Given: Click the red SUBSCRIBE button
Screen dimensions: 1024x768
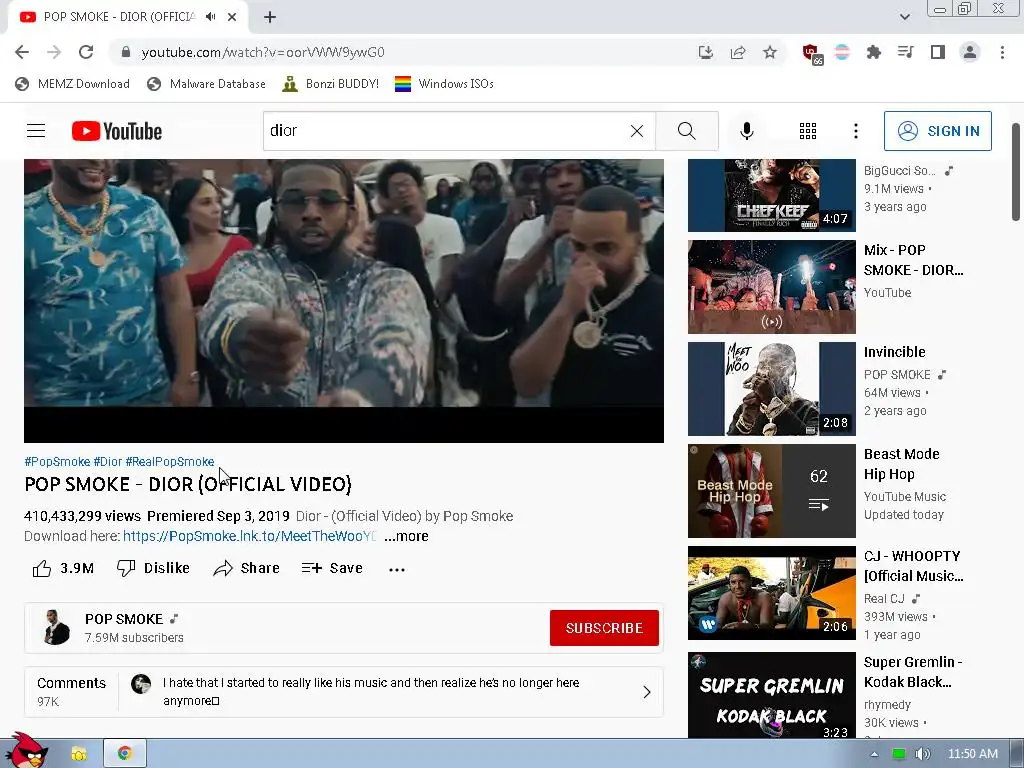Looking at the screenshot, I should click(x=604, y=628).
